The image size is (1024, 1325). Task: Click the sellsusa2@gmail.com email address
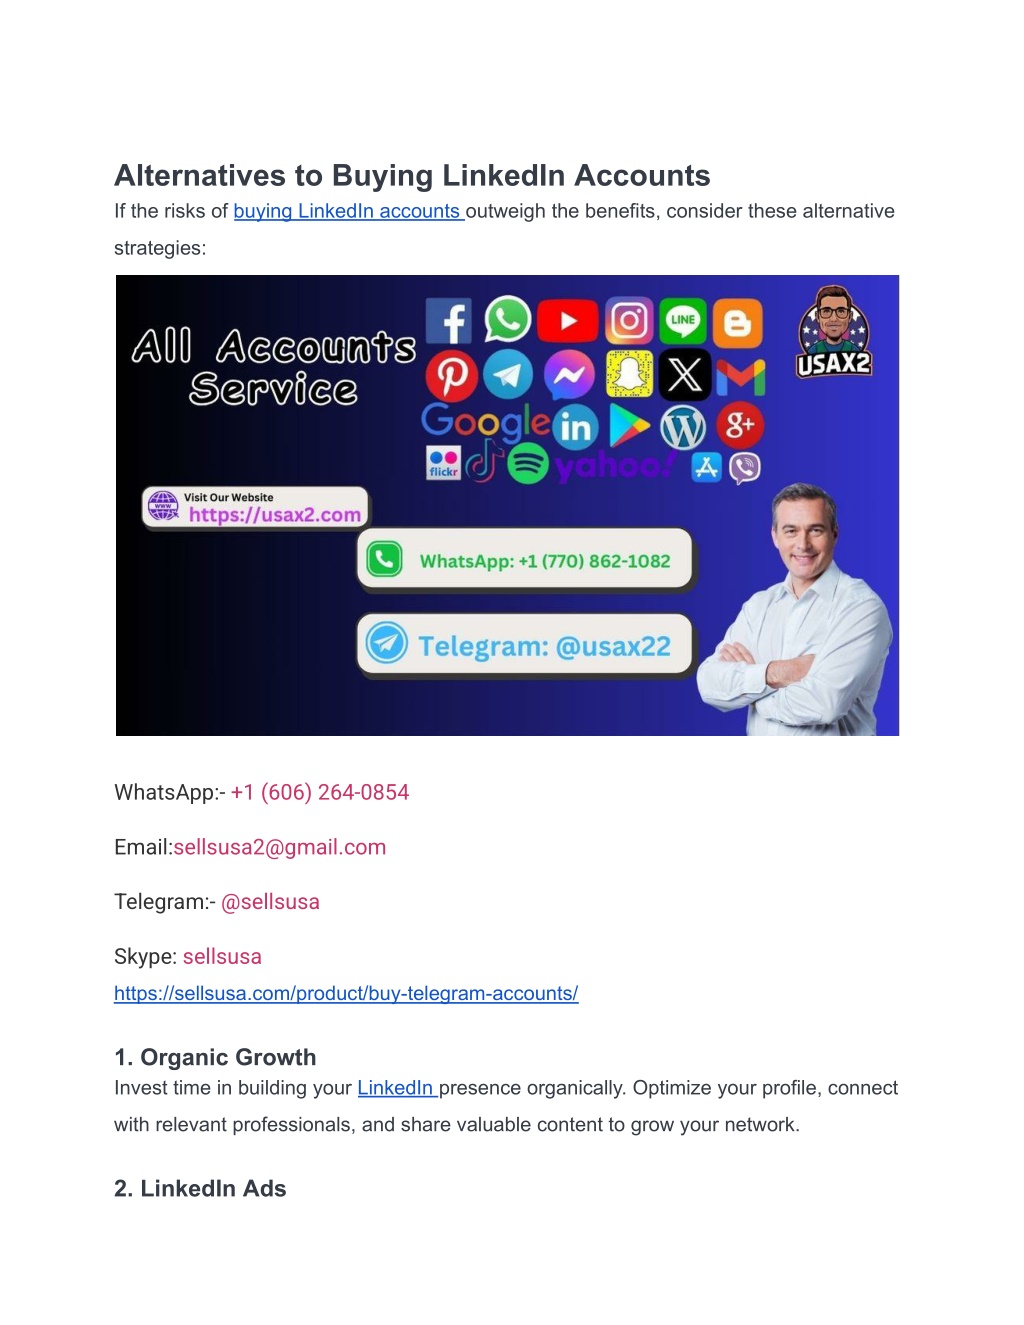point(279,847)
